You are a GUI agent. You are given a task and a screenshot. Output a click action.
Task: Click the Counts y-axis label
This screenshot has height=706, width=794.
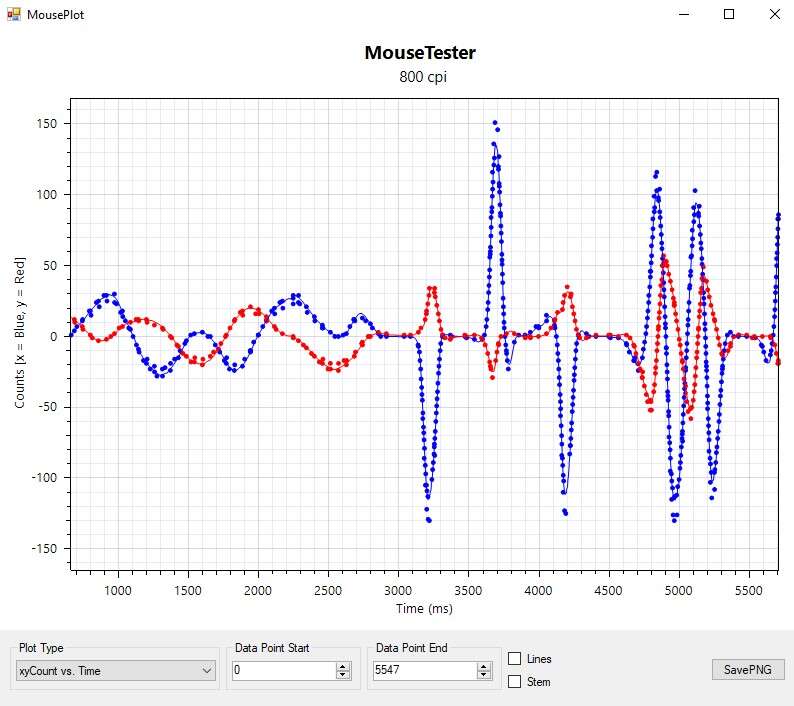20,332
